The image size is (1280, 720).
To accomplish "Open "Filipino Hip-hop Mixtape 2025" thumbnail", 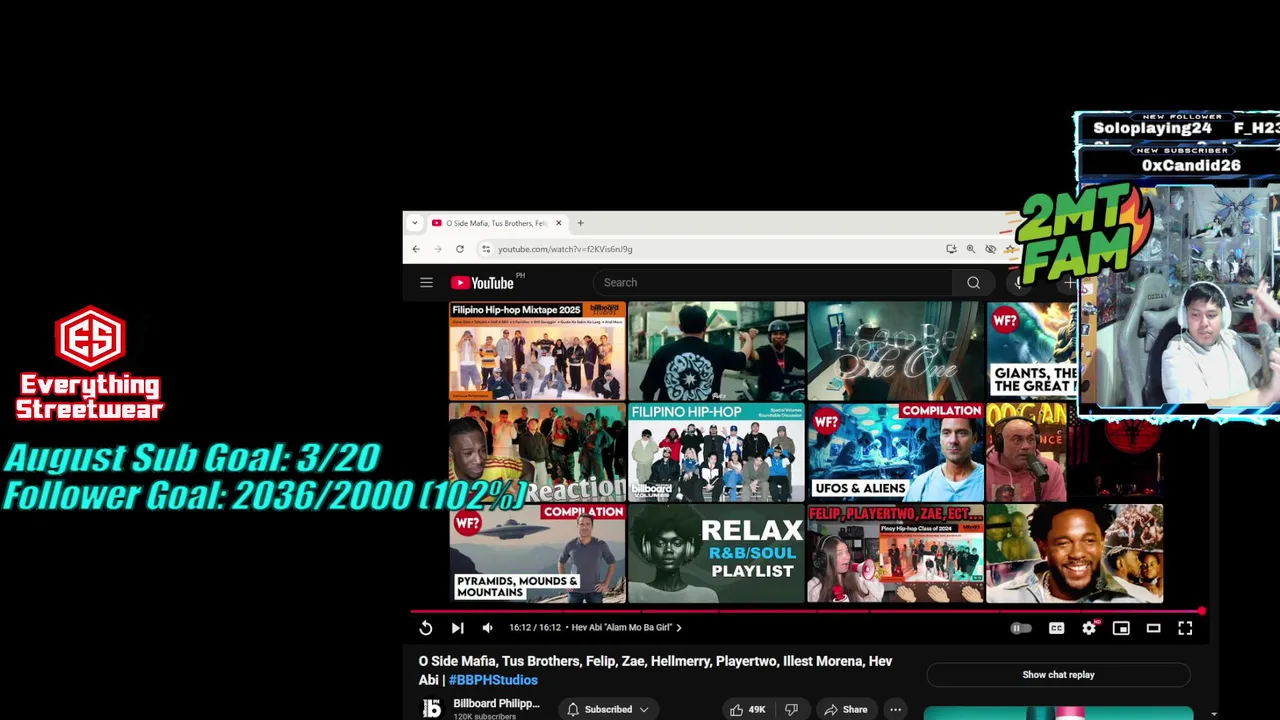I will [537, 351].
